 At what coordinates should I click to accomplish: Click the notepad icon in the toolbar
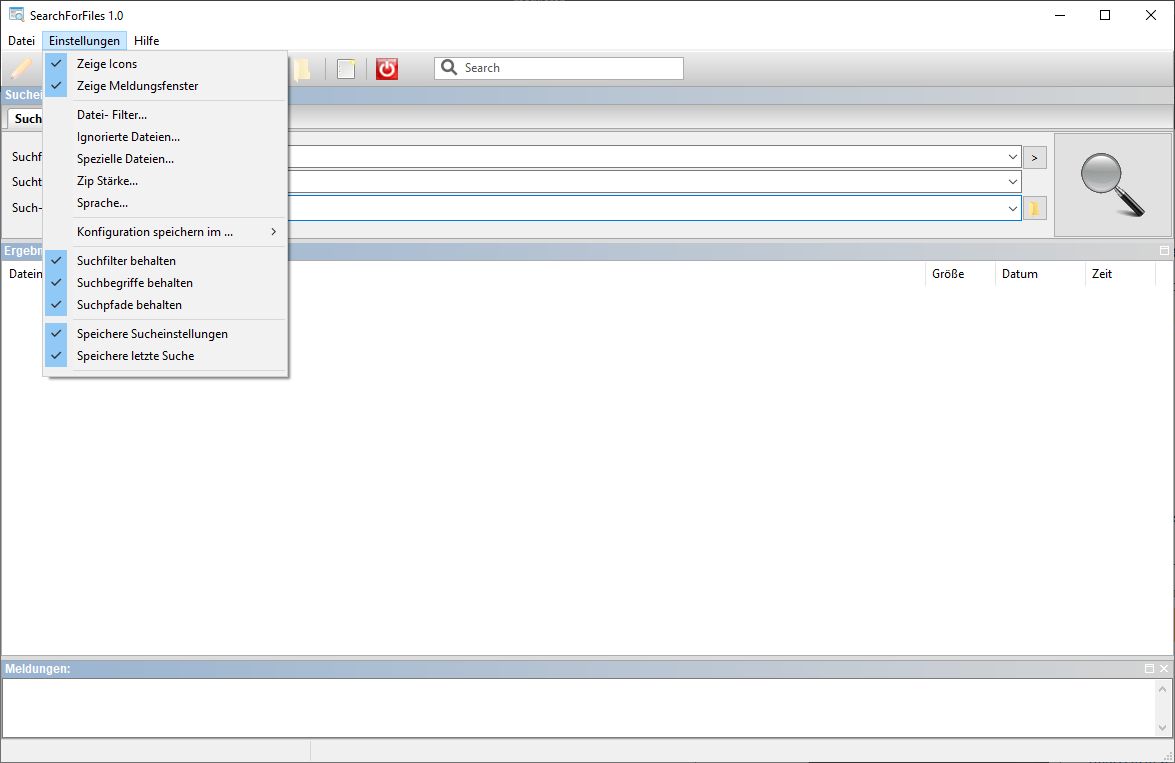coord(346,68)
